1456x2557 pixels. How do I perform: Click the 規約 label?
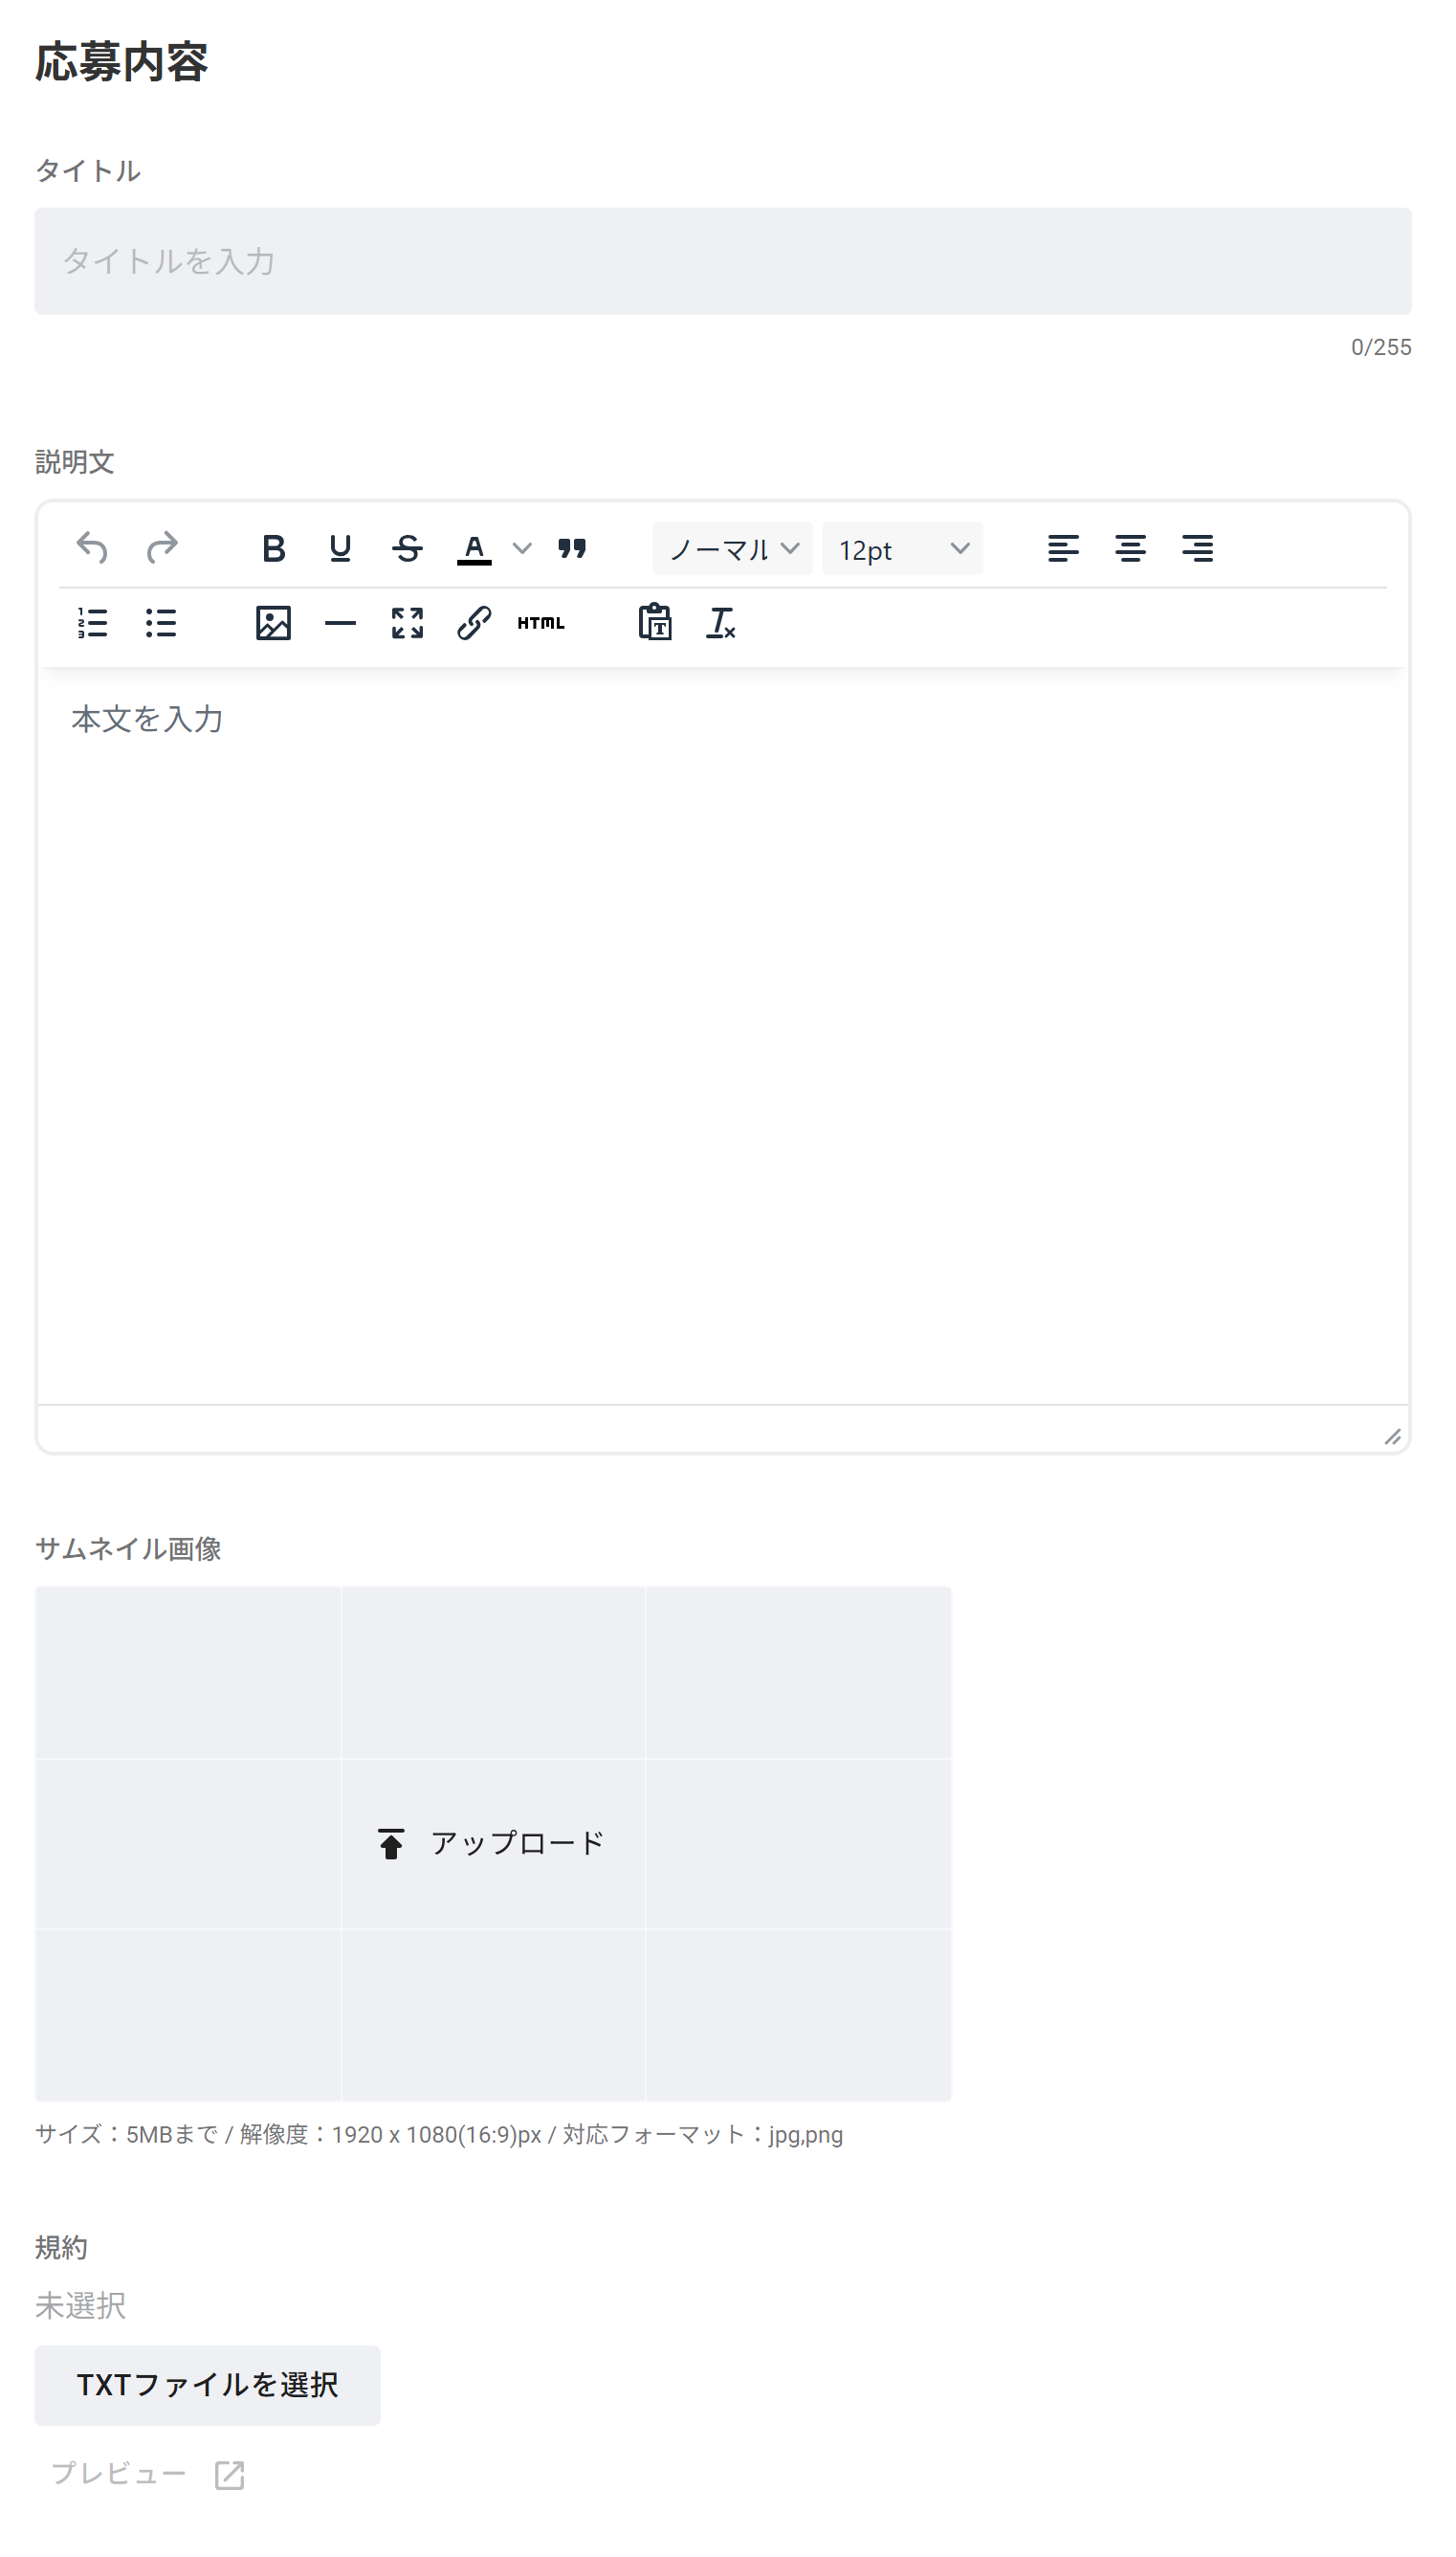point(61,2249)
